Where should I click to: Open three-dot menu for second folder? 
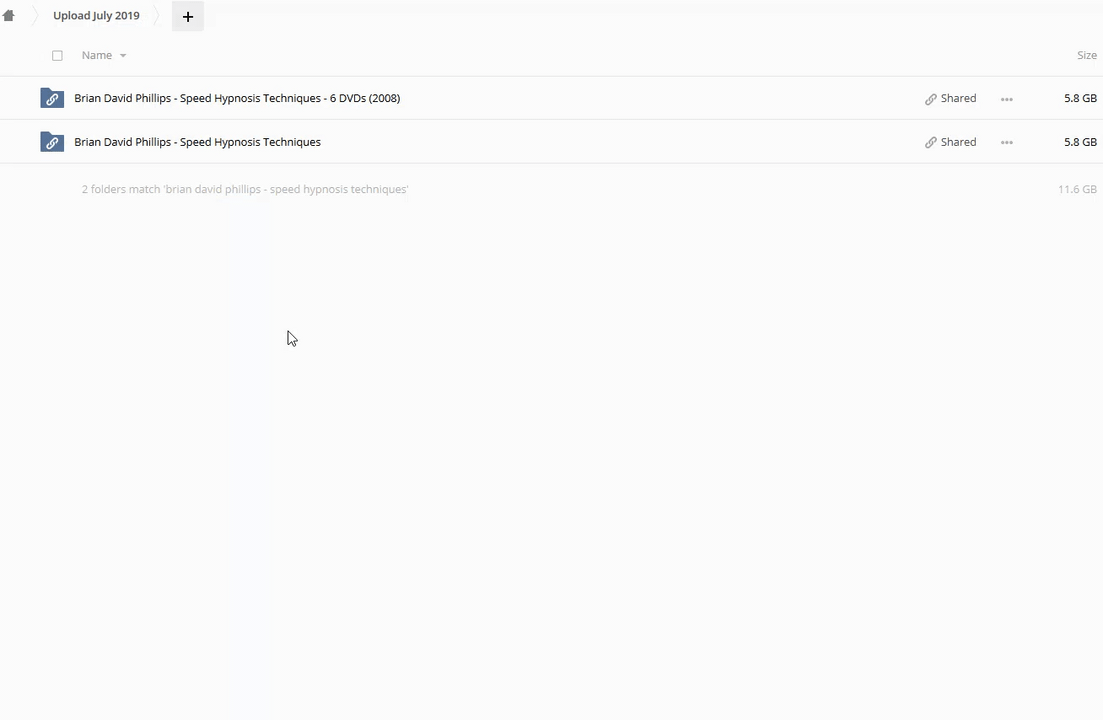[x=1007, y=143]
